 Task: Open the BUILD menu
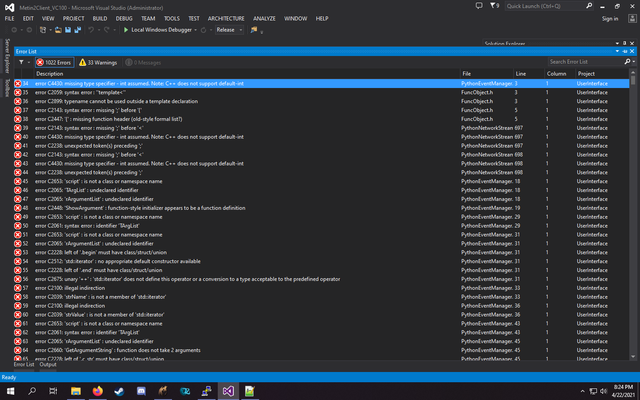click(100, 18)
